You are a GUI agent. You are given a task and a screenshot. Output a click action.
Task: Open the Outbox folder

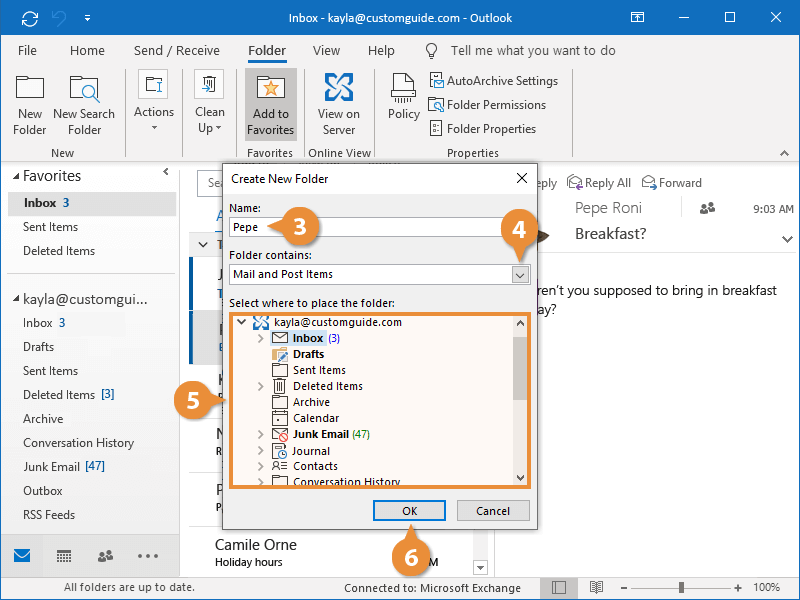click(43, 491)
